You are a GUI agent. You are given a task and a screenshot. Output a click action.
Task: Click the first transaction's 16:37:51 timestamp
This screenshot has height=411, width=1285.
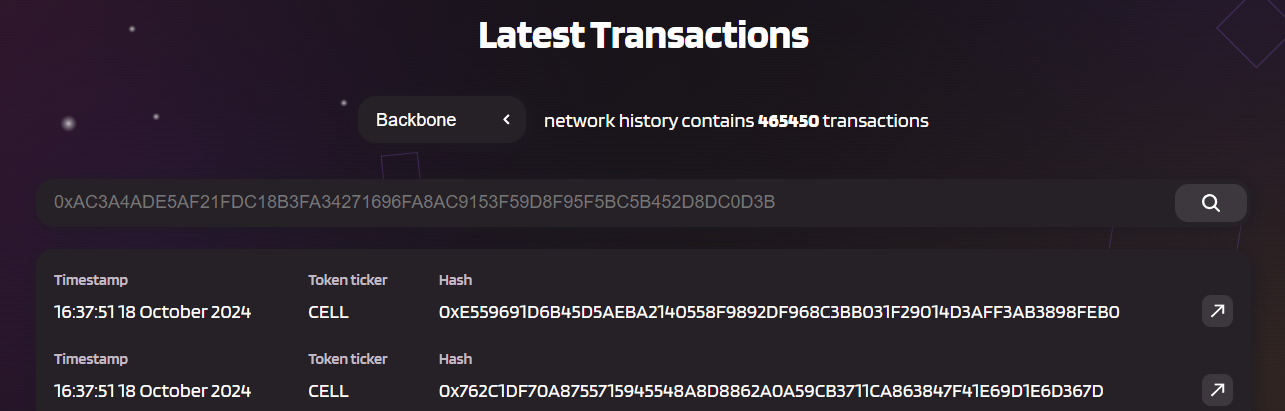click(x=152, y=312)
